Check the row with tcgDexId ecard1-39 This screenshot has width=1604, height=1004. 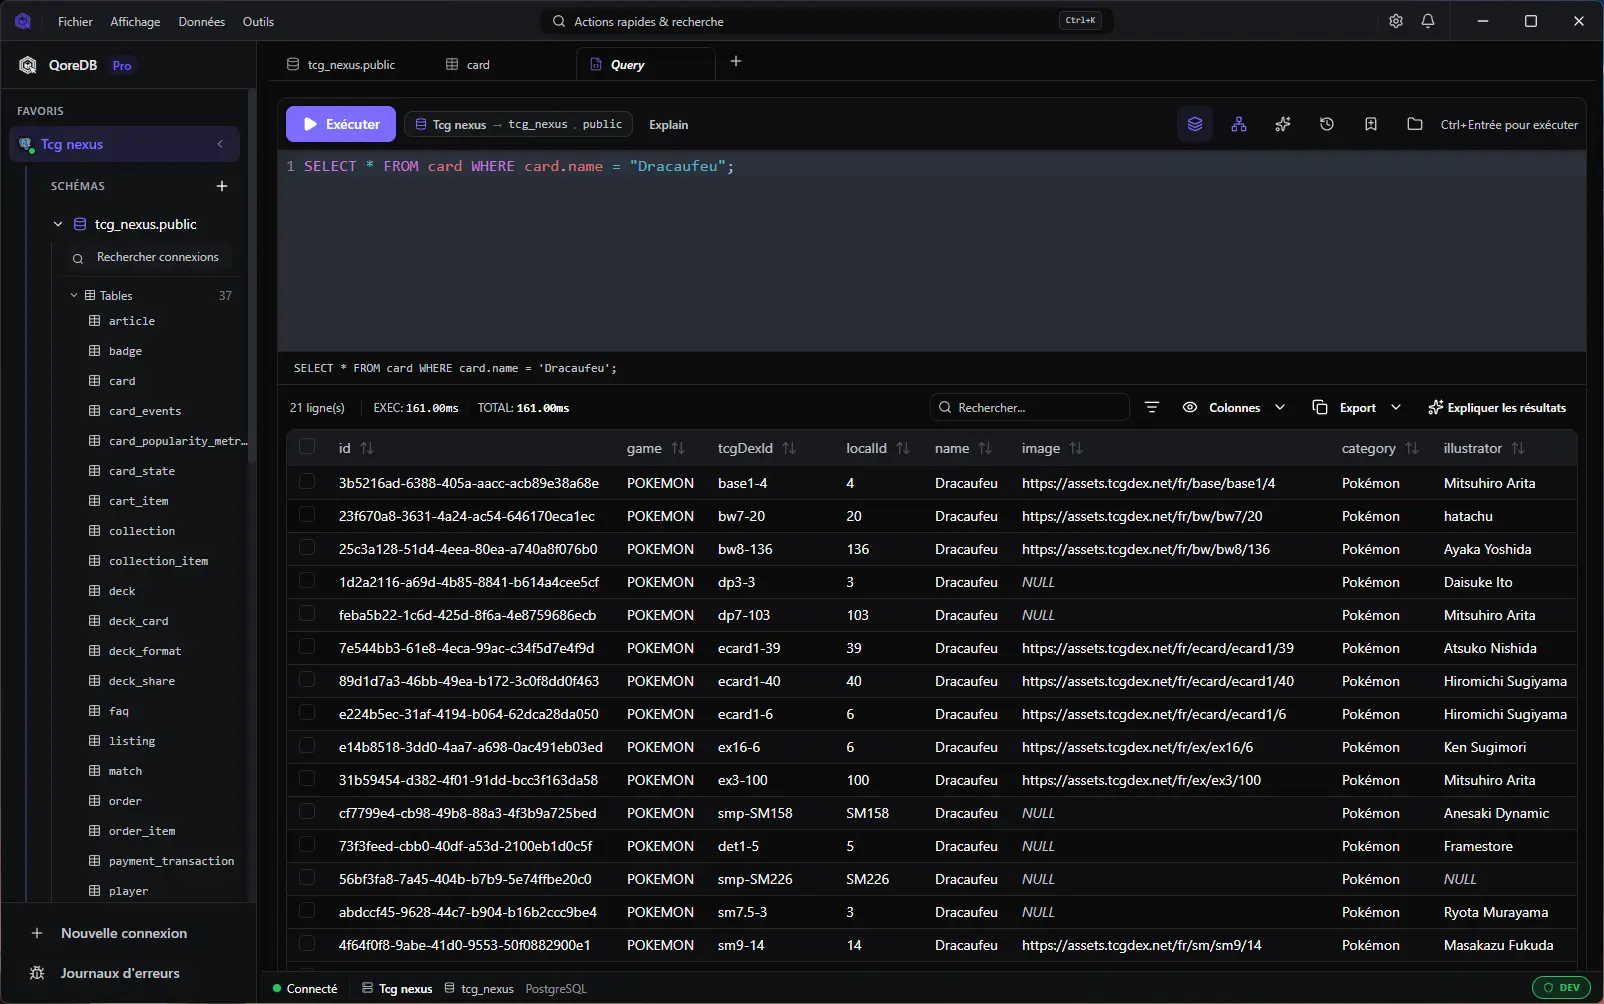(307, 647)
